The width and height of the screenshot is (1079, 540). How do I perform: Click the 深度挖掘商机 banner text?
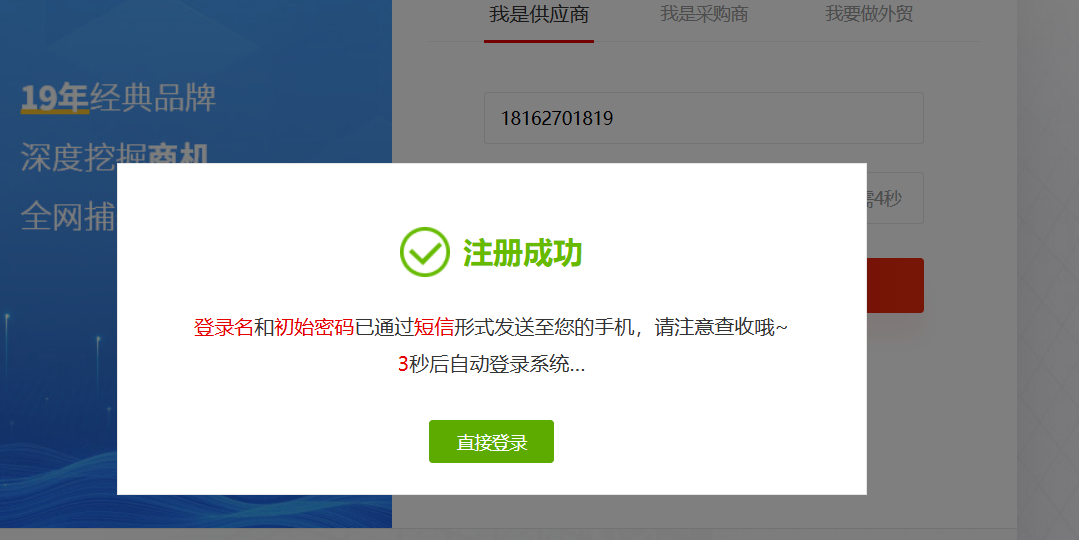tap(114, 155)
